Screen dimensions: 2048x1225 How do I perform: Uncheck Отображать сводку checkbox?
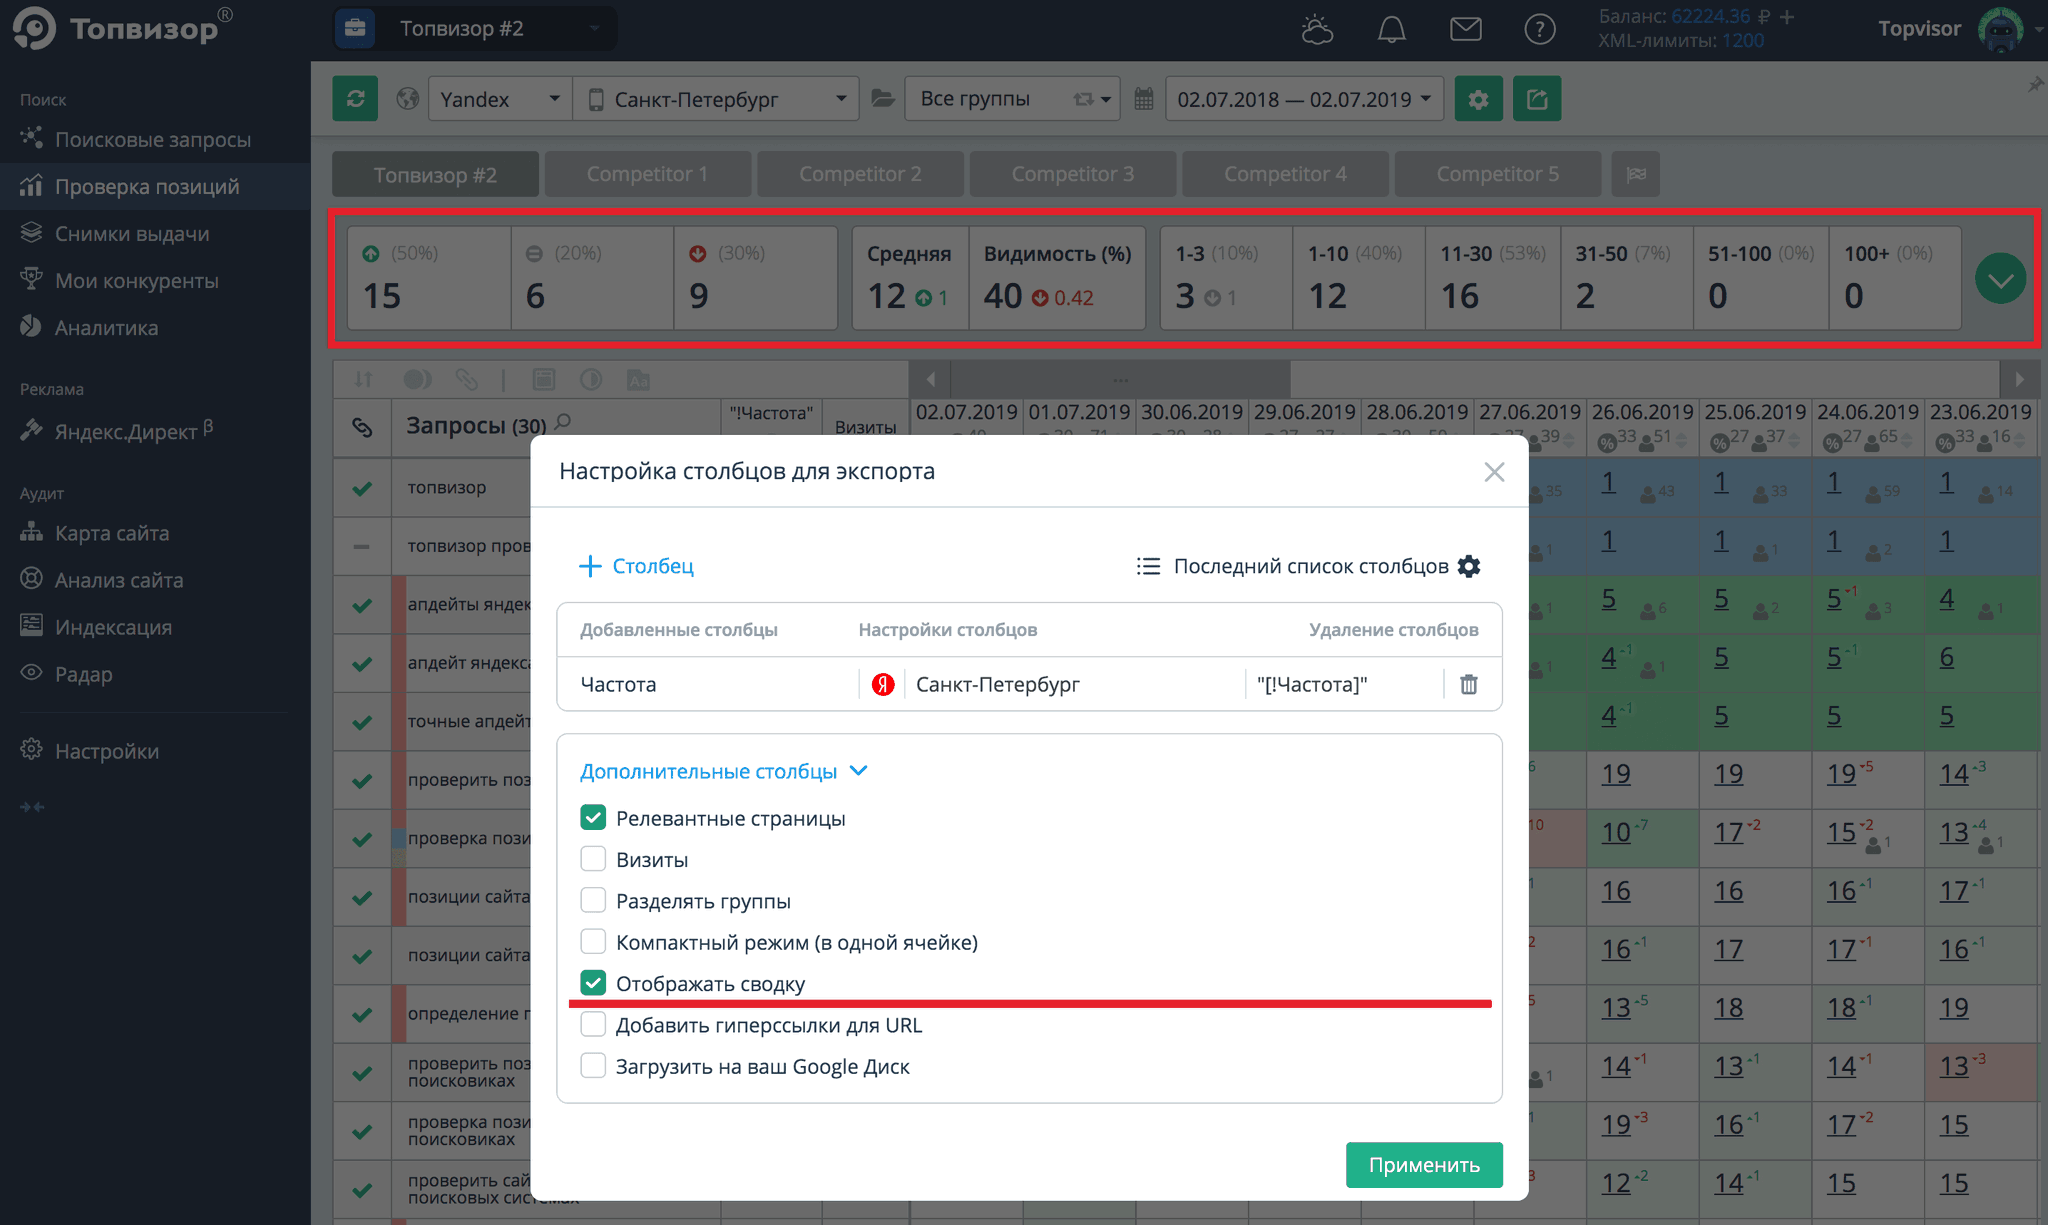593,983
